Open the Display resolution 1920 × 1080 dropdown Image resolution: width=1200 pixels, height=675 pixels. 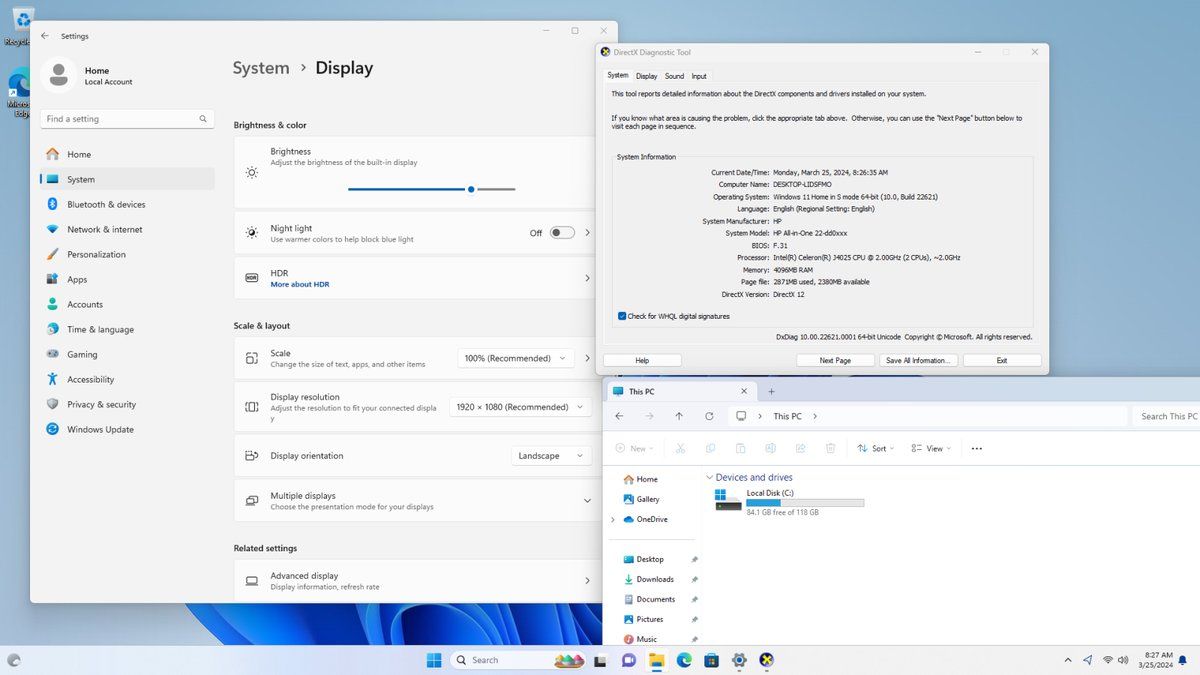pyautogui.click(x=520, y=407)
